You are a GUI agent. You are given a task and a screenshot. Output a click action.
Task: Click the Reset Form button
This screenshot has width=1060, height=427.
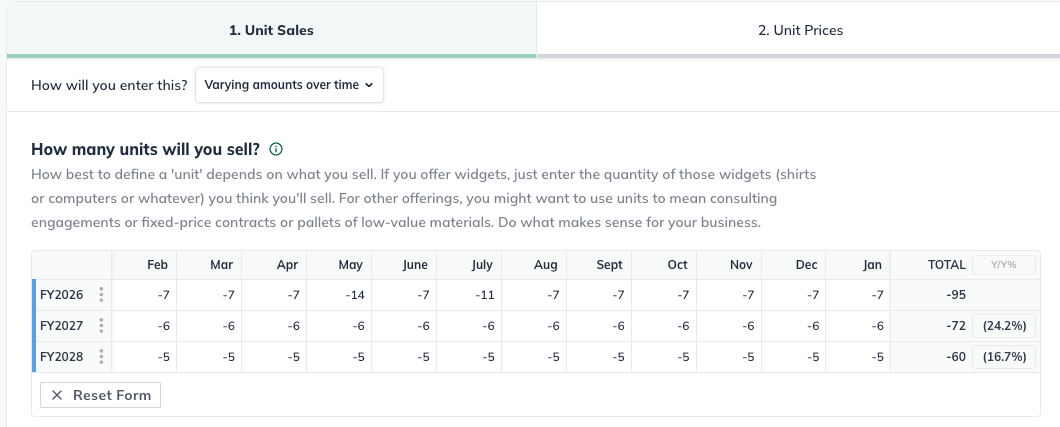coord(100,395)
